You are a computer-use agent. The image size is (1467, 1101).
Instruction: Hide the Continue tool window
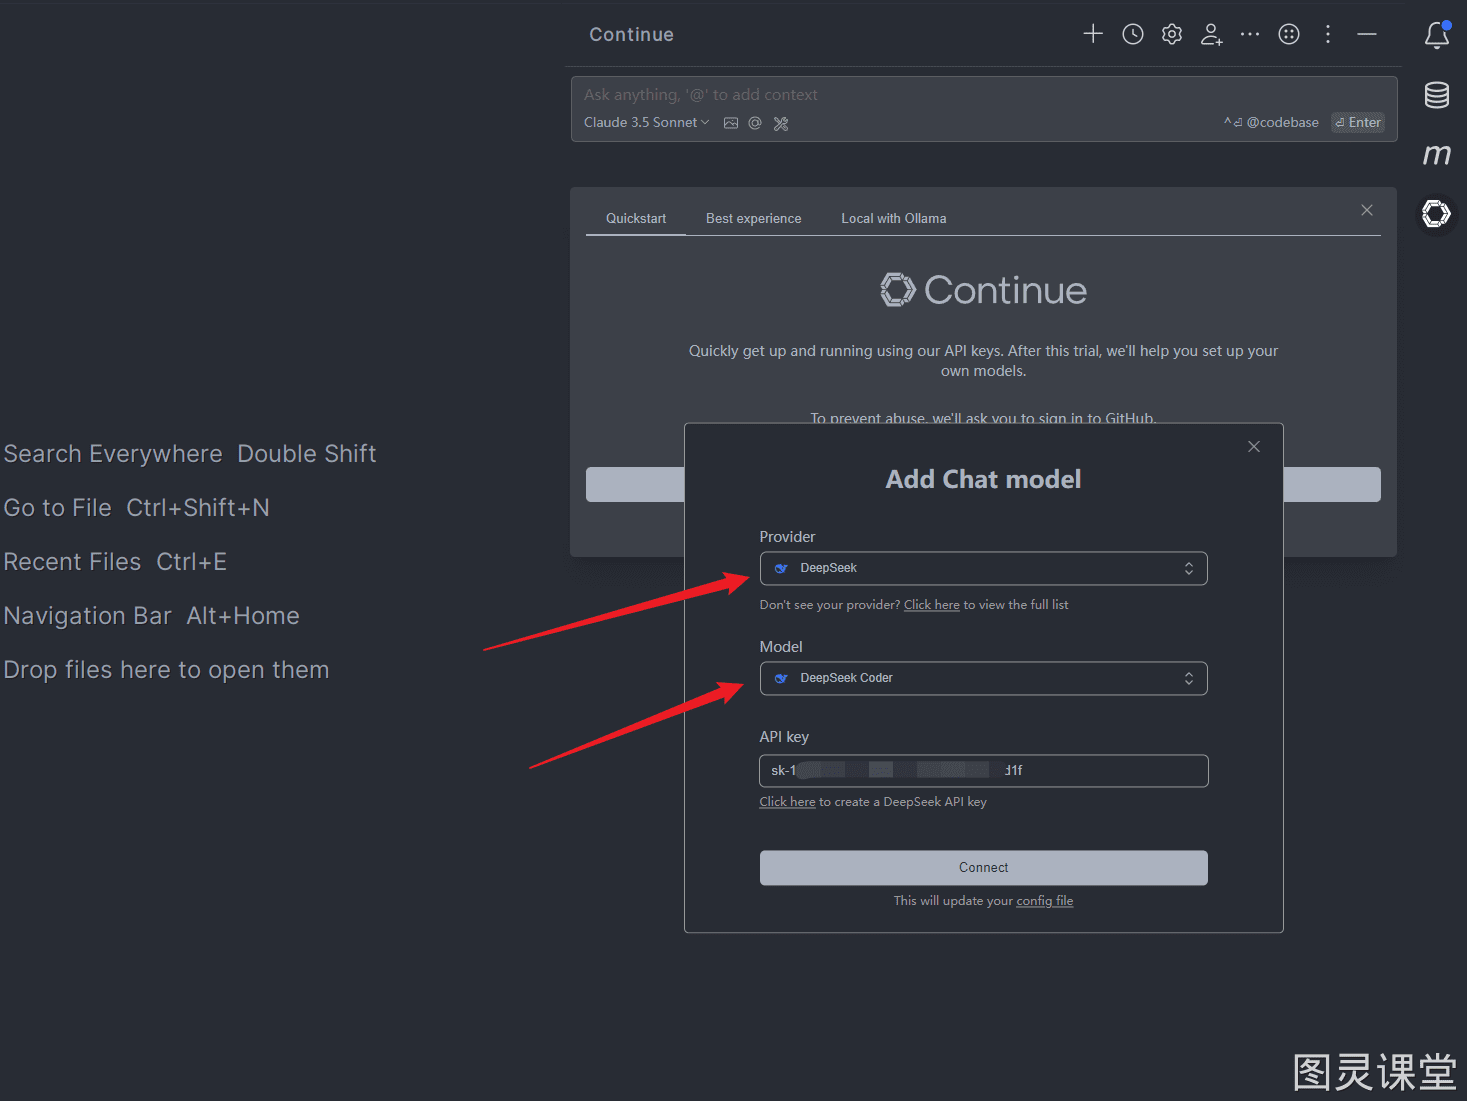[x=1367, y=34]
